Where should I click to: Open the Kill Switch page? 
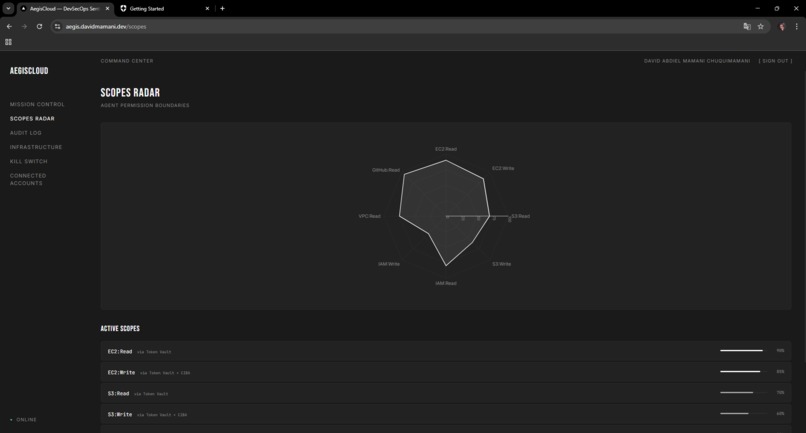pyautogui.click(x=28, y=161)
